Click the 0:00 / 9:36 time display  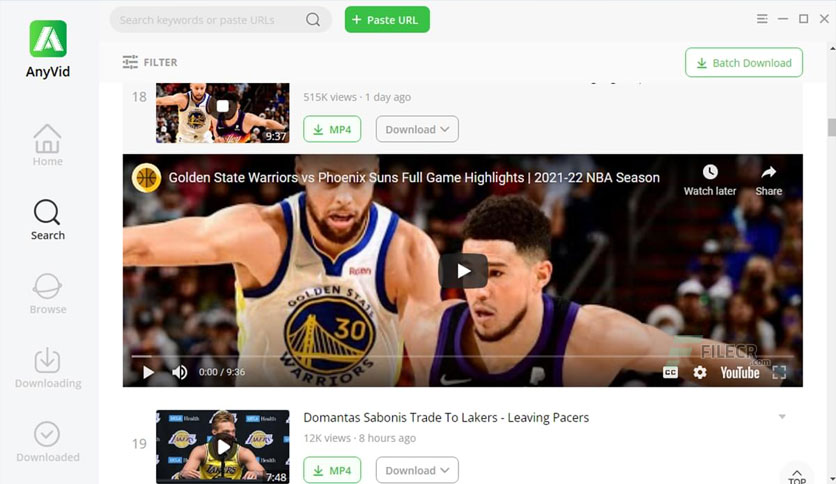coord(222,372)
